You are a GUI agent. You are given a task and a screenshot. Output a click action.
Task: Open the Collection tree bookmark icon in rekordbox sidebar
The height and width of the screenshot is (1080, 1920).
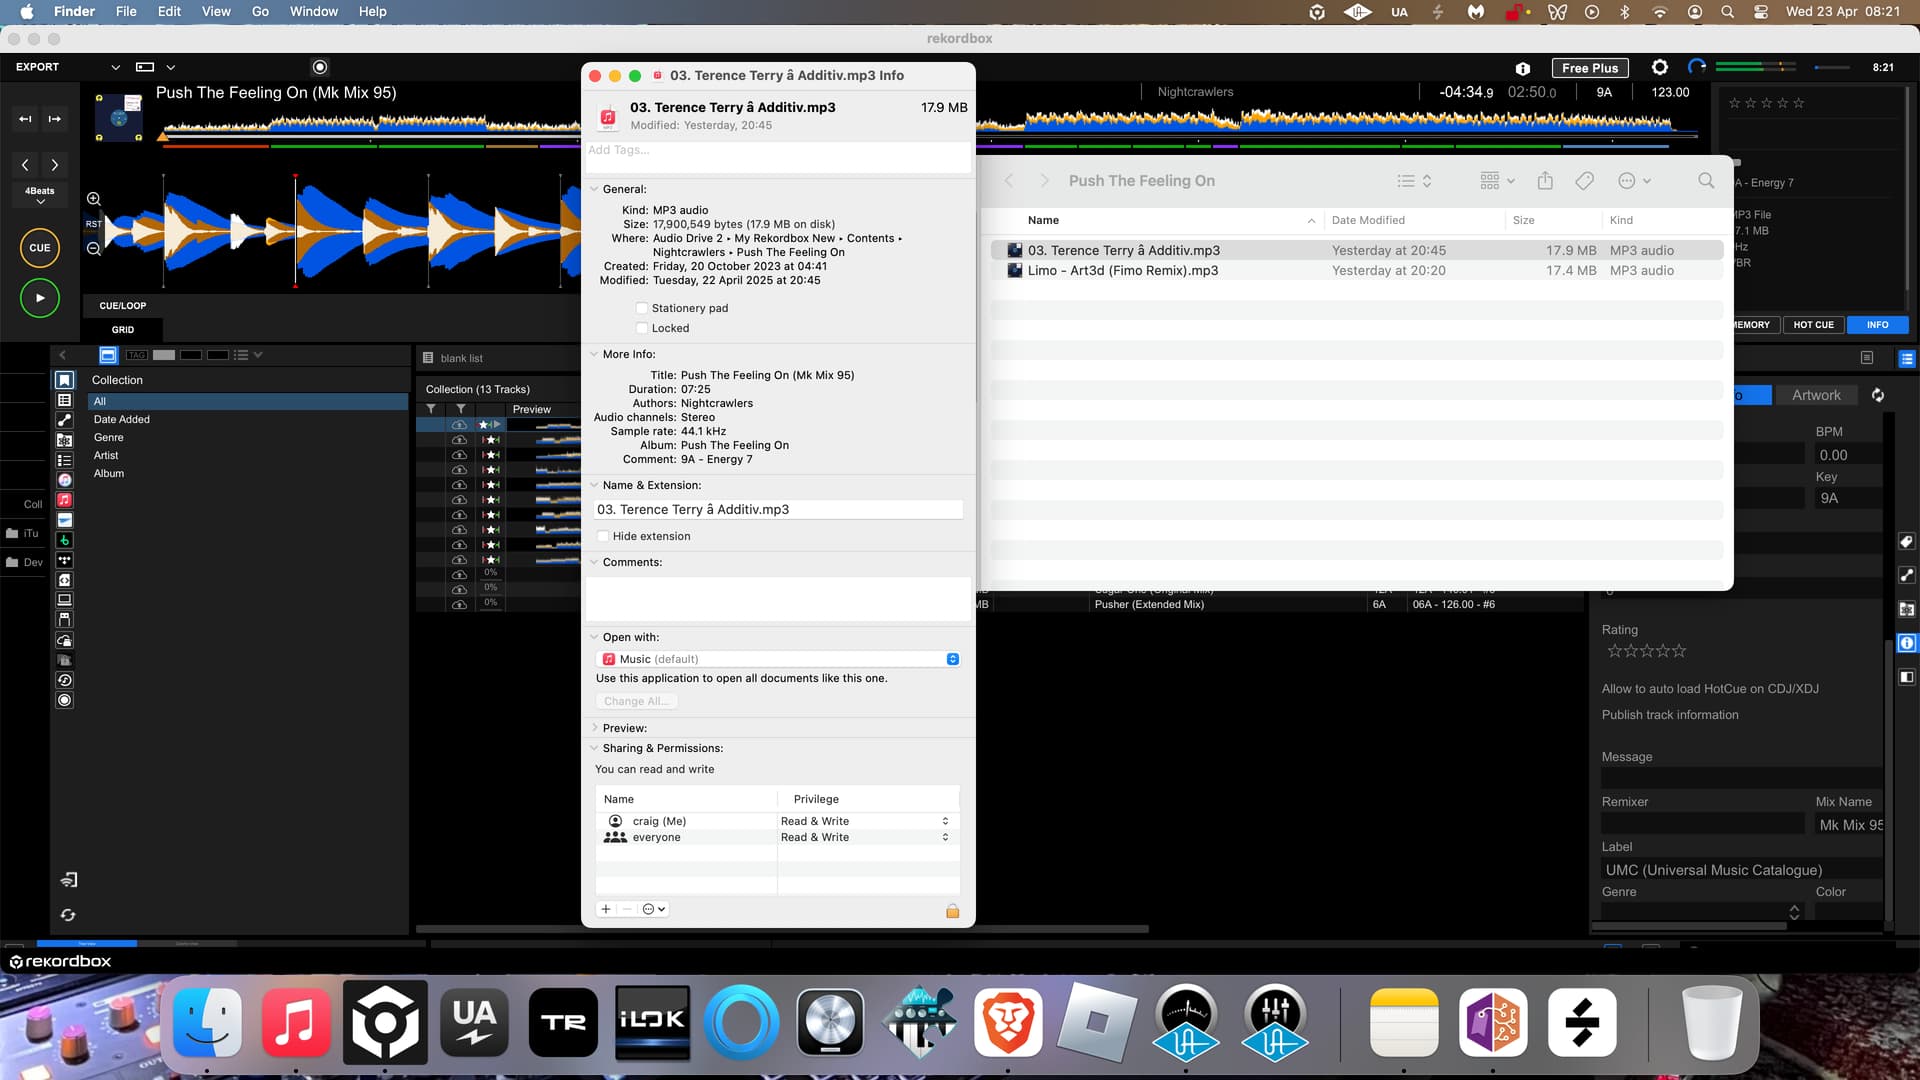(x=64, y=380)
